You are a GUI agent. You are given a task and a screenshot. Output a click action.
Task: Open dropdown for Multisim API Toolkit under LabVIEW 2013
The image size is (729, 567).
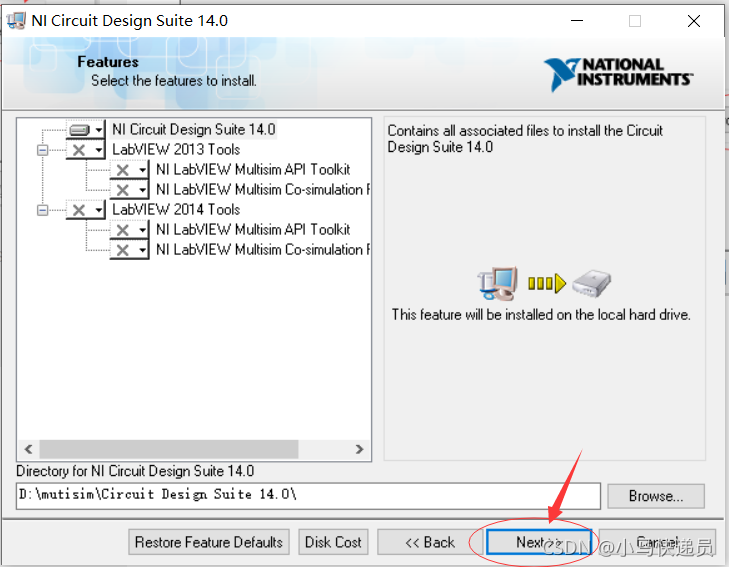(130, 170)
